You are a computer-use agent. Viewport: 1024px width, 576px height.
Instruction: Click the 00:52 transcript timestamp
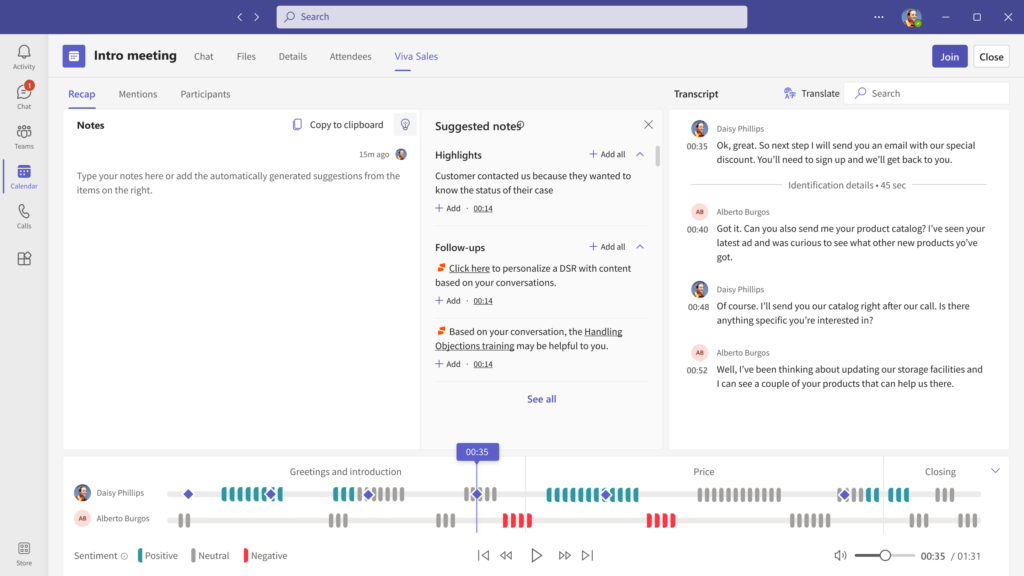[x=697, y=370]
